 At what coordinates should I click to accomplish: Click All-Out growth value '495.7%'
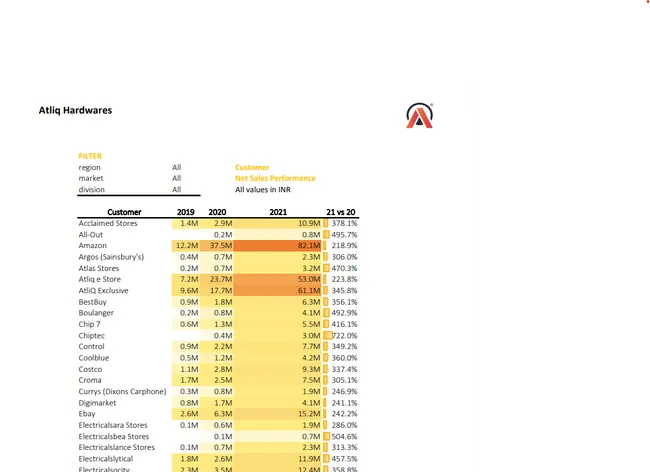(344, 235)
